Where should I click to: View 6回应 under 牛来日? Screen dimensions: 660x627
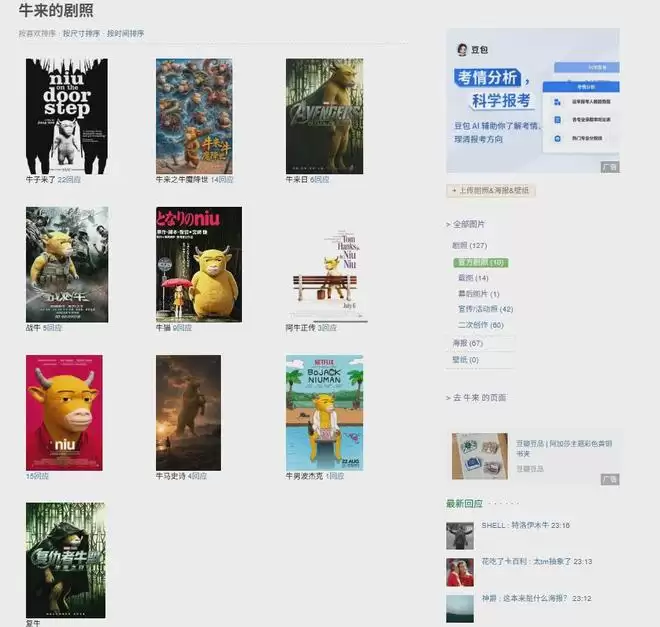tap(319, 180)
